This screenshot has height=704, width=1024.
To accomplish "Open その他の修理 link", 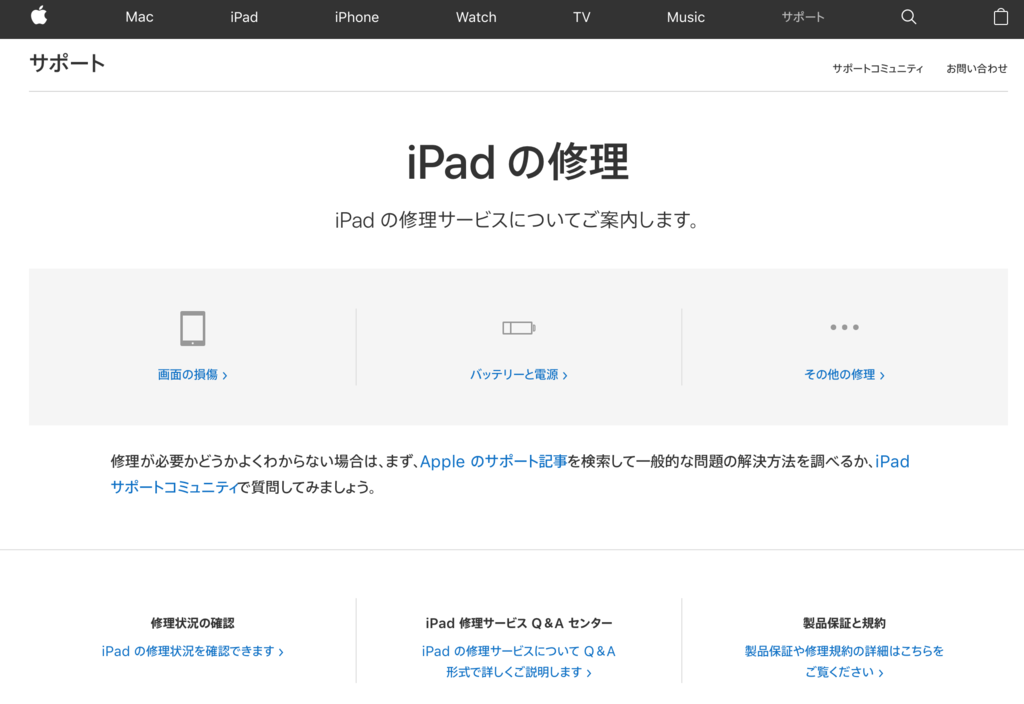I will click(844, 375).
